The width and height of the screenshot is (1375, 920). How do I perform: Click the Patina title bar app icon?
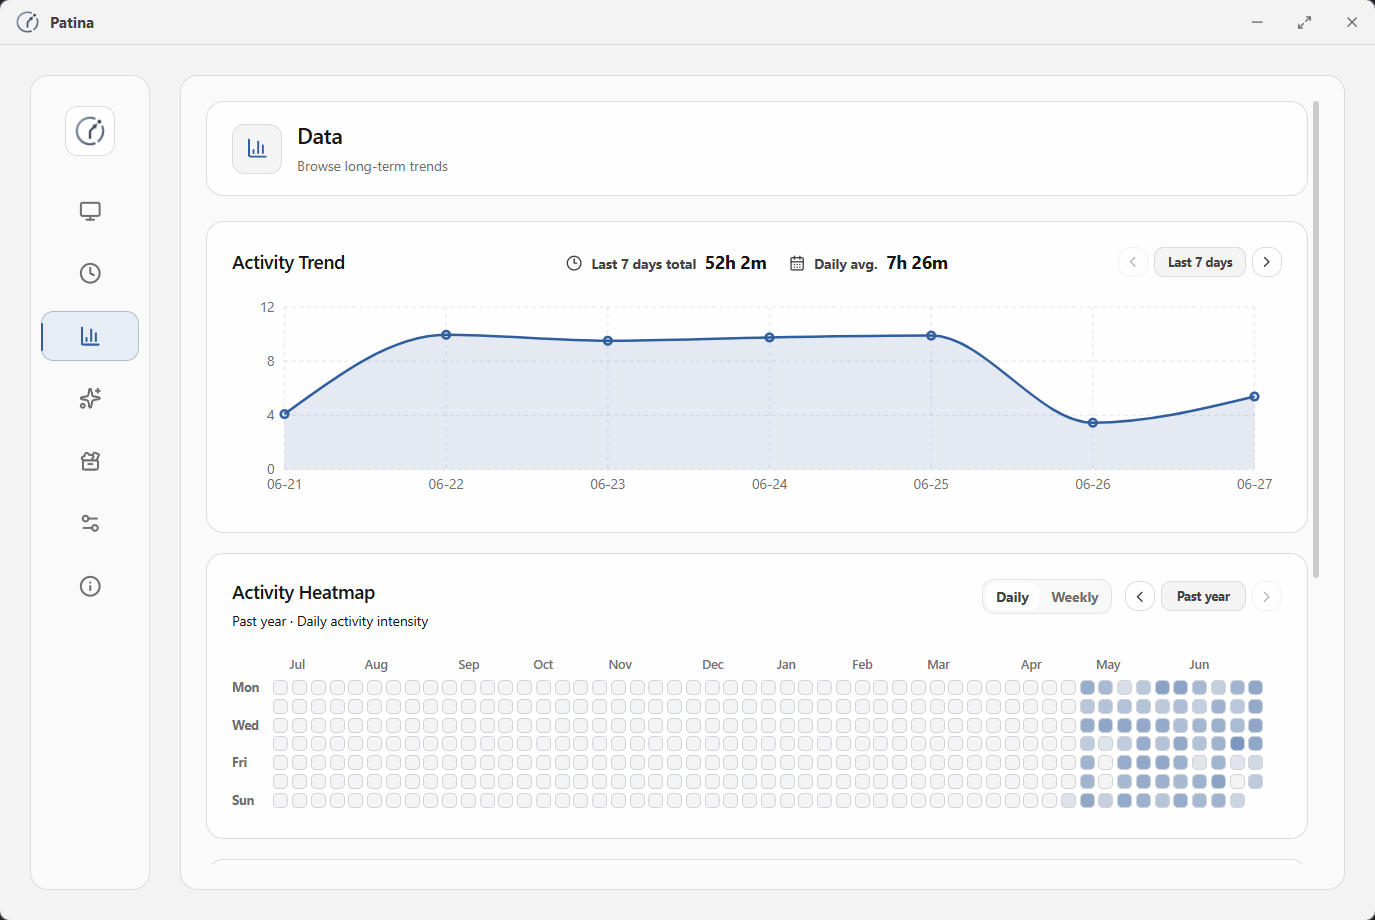point(28,22)
